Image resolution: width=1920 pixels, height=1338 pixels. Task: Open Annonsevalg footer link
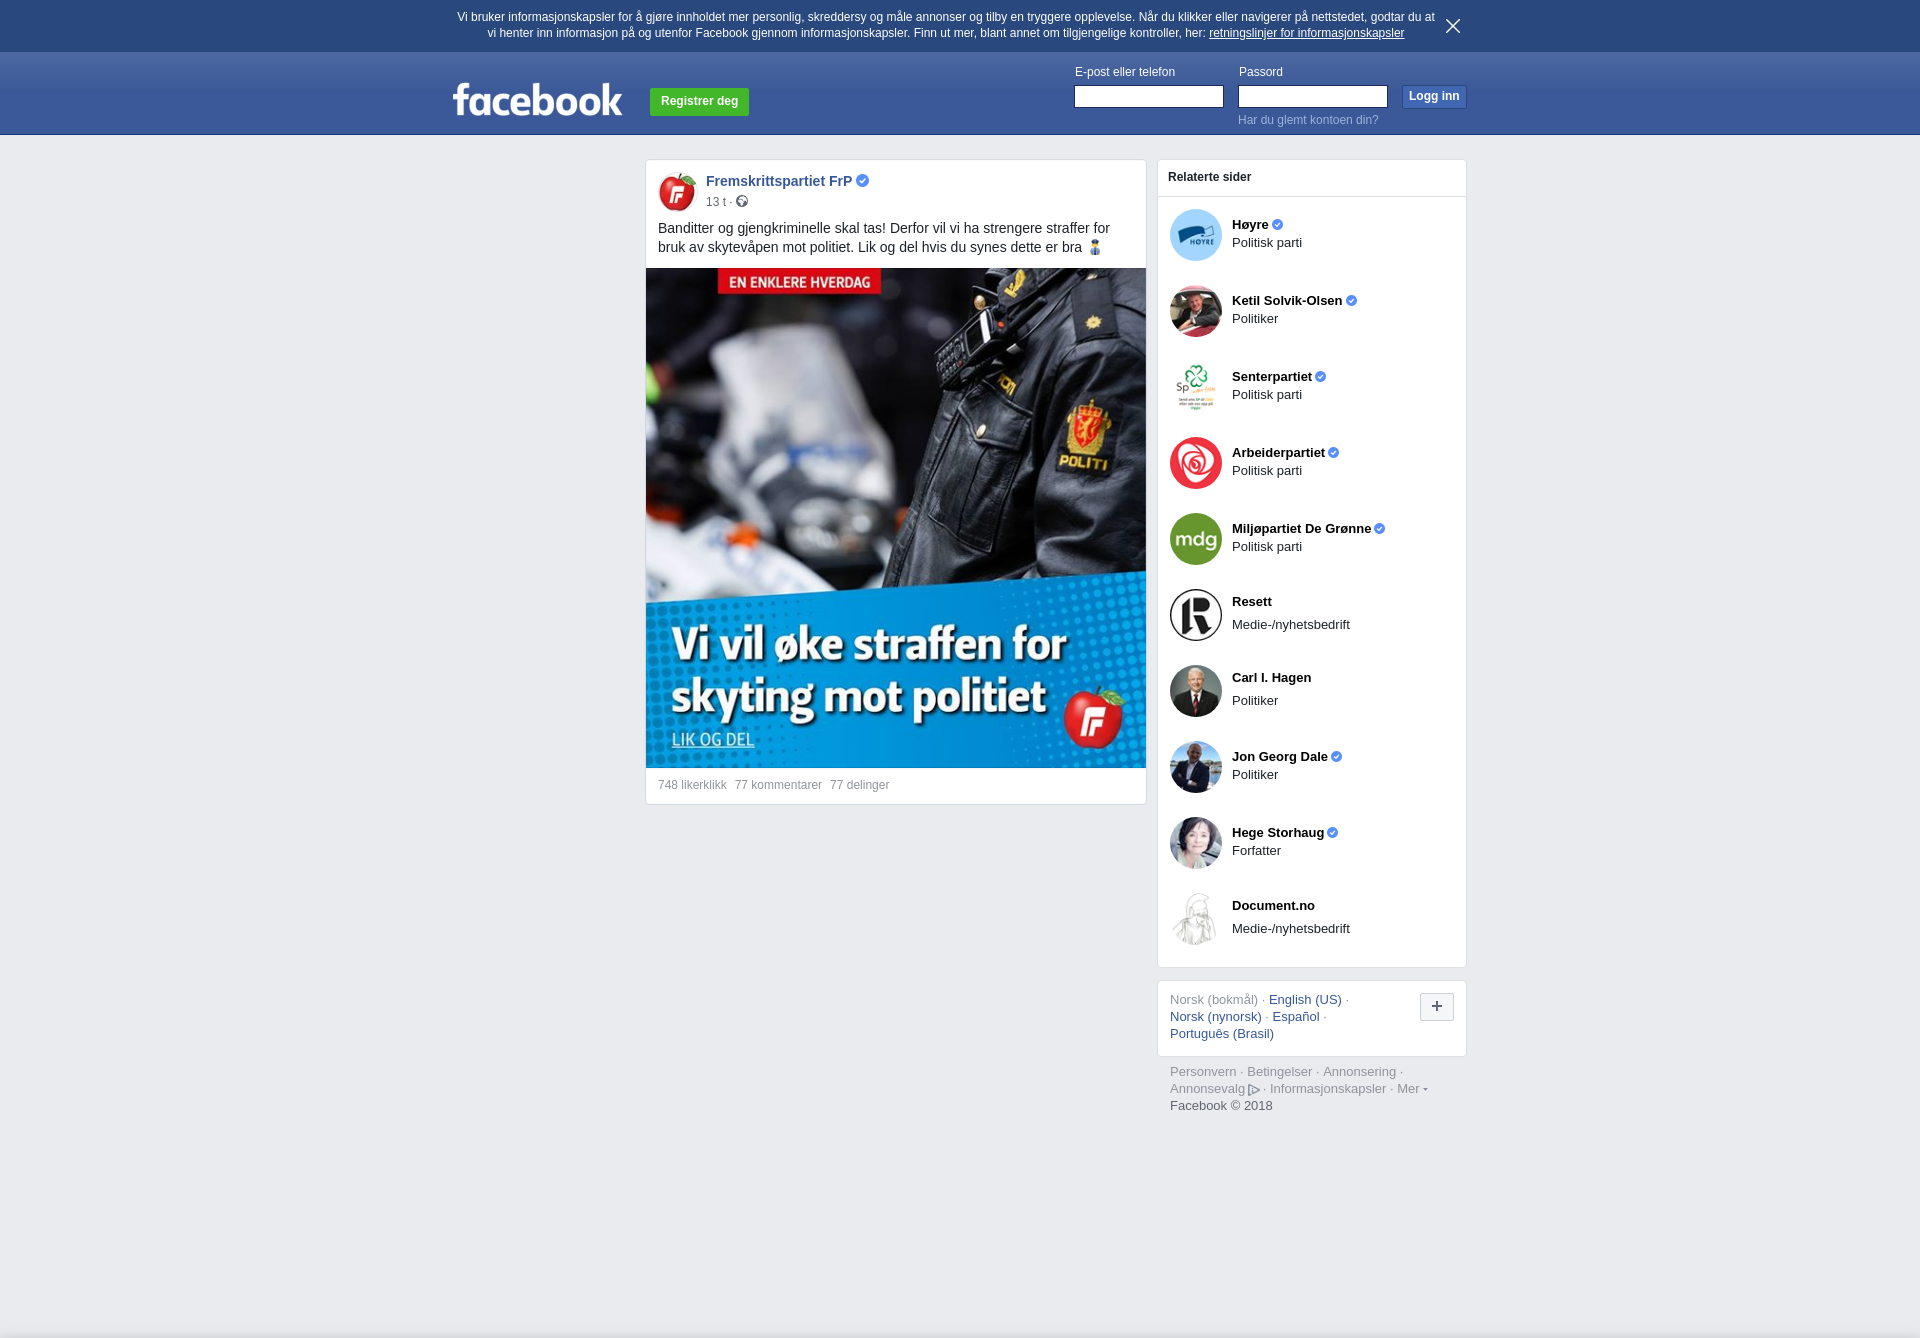tap(1207, 1089)
